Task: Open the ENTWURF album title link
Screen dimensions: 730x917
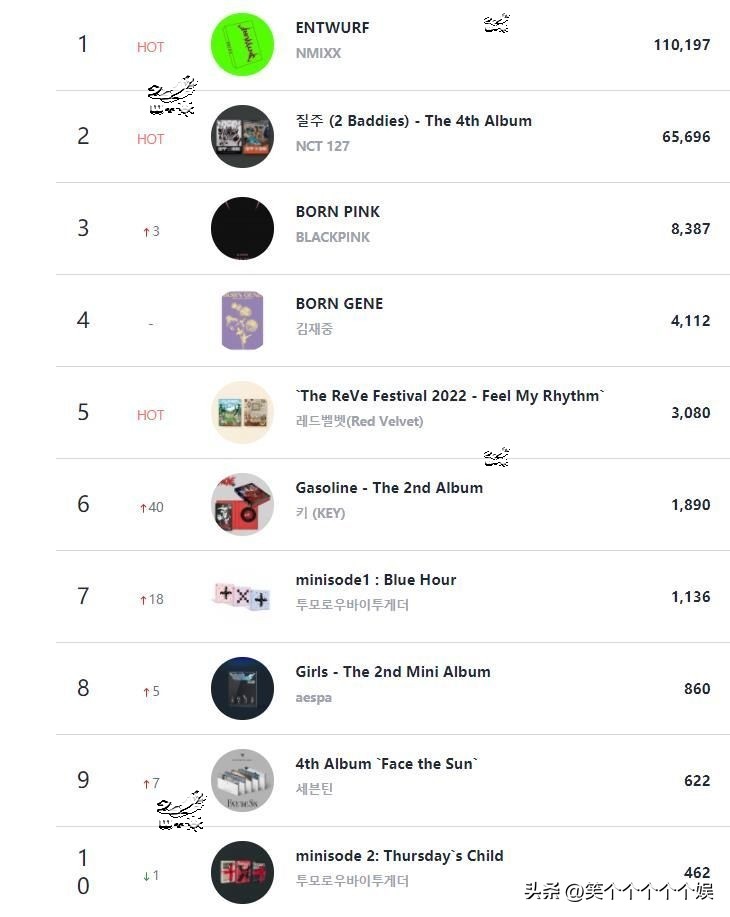Action: [x=332, y=28]
